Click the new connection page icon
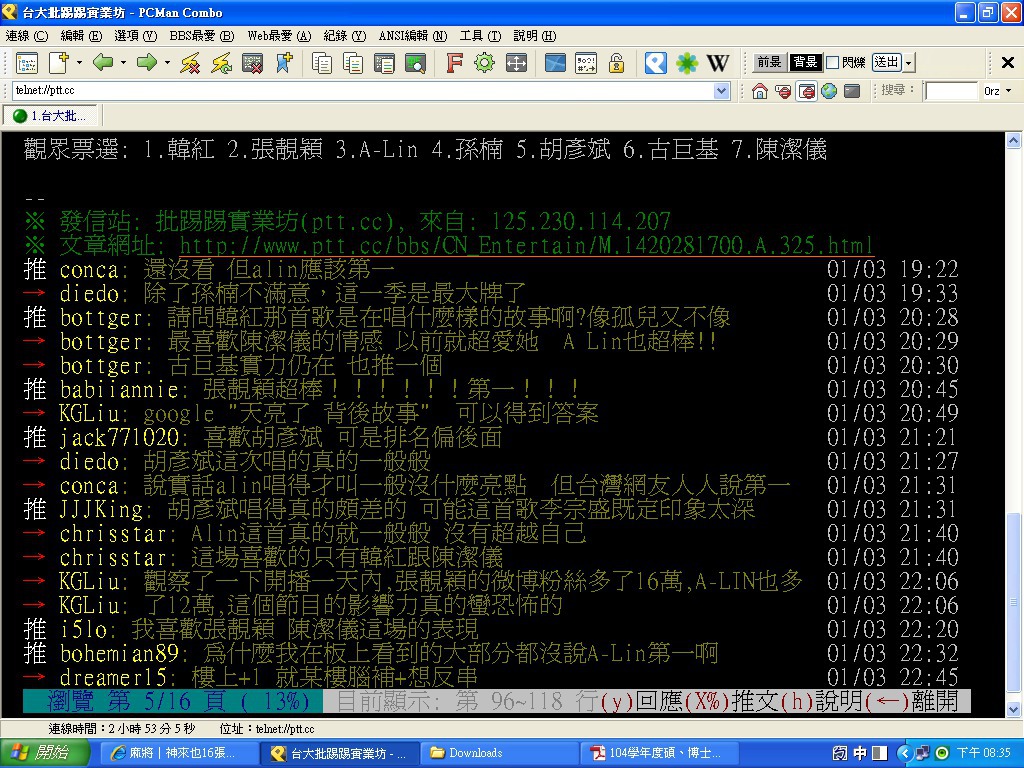The image size is (1024, 768). [58, 63]
